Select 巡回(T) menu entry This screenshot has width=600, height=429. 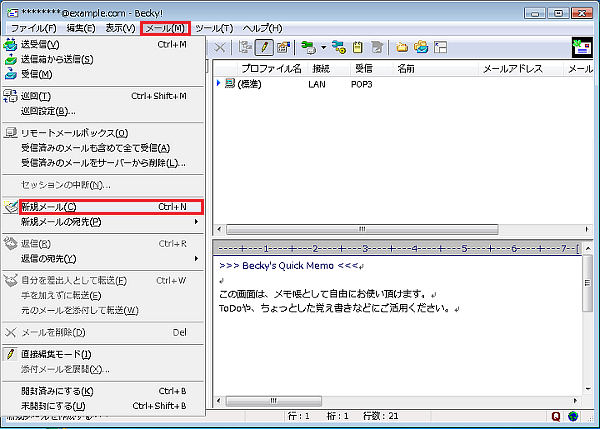click(x=103, y=96)
